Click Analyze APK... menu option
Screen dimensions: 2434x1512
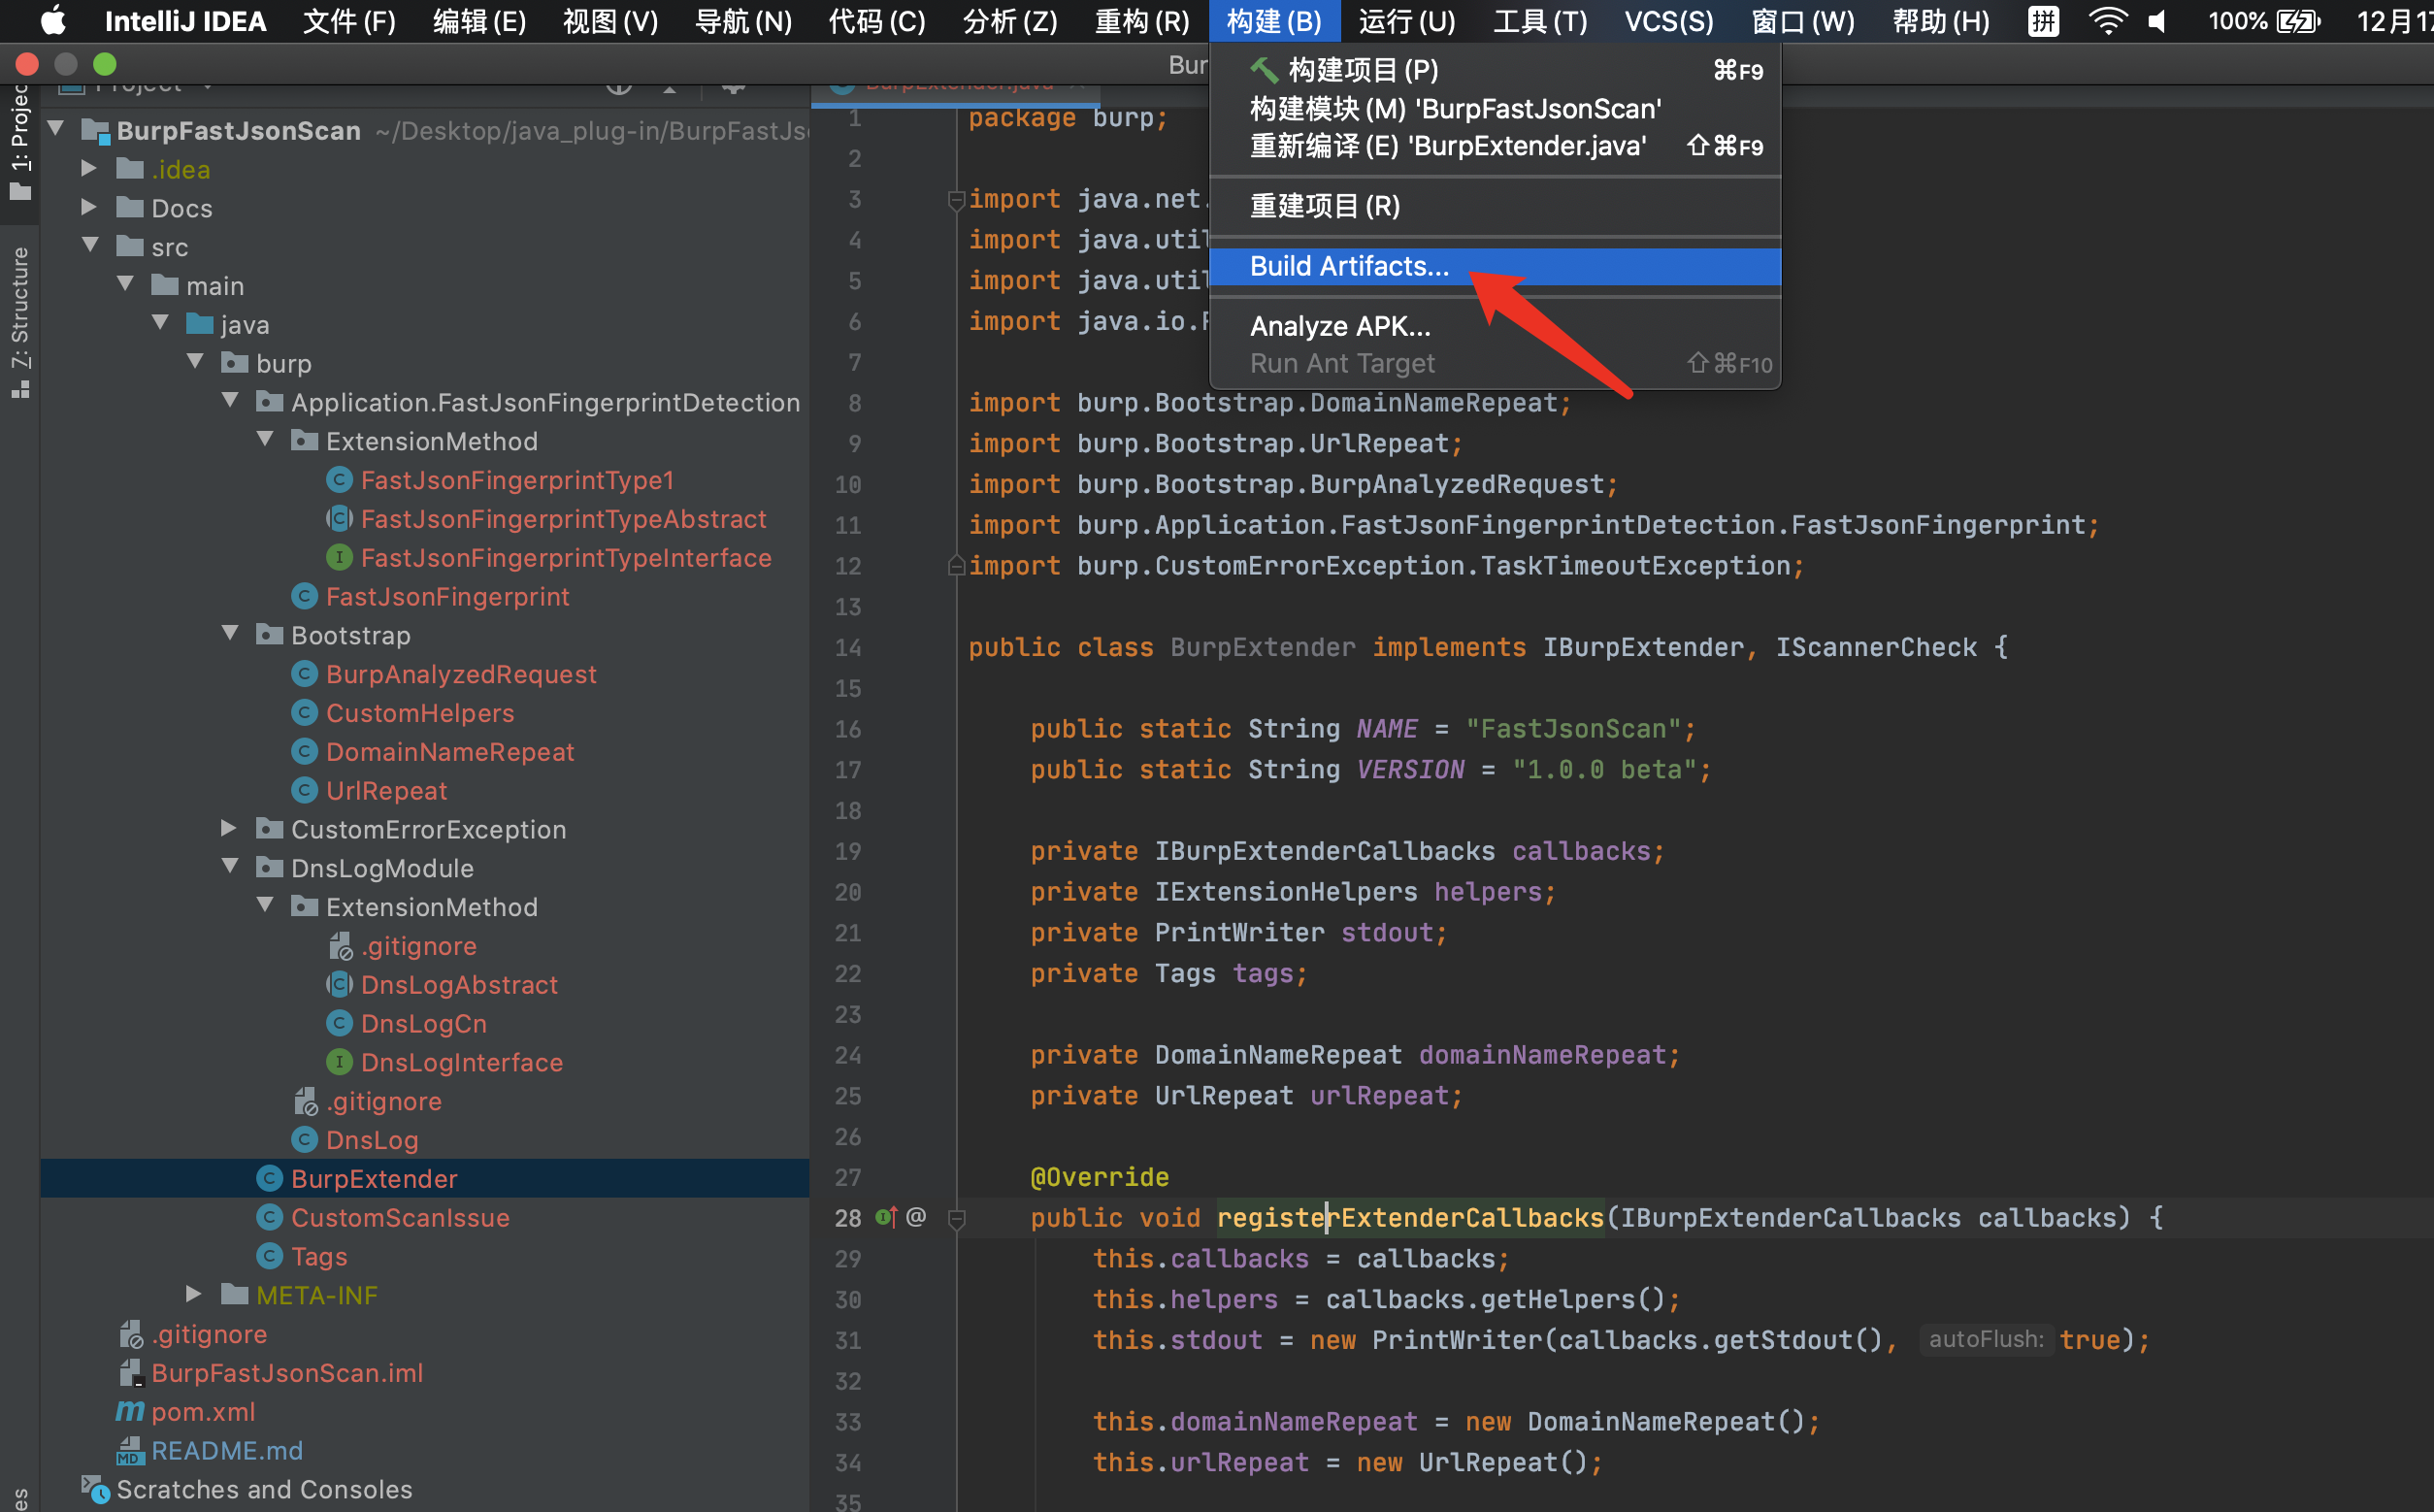1339,326
